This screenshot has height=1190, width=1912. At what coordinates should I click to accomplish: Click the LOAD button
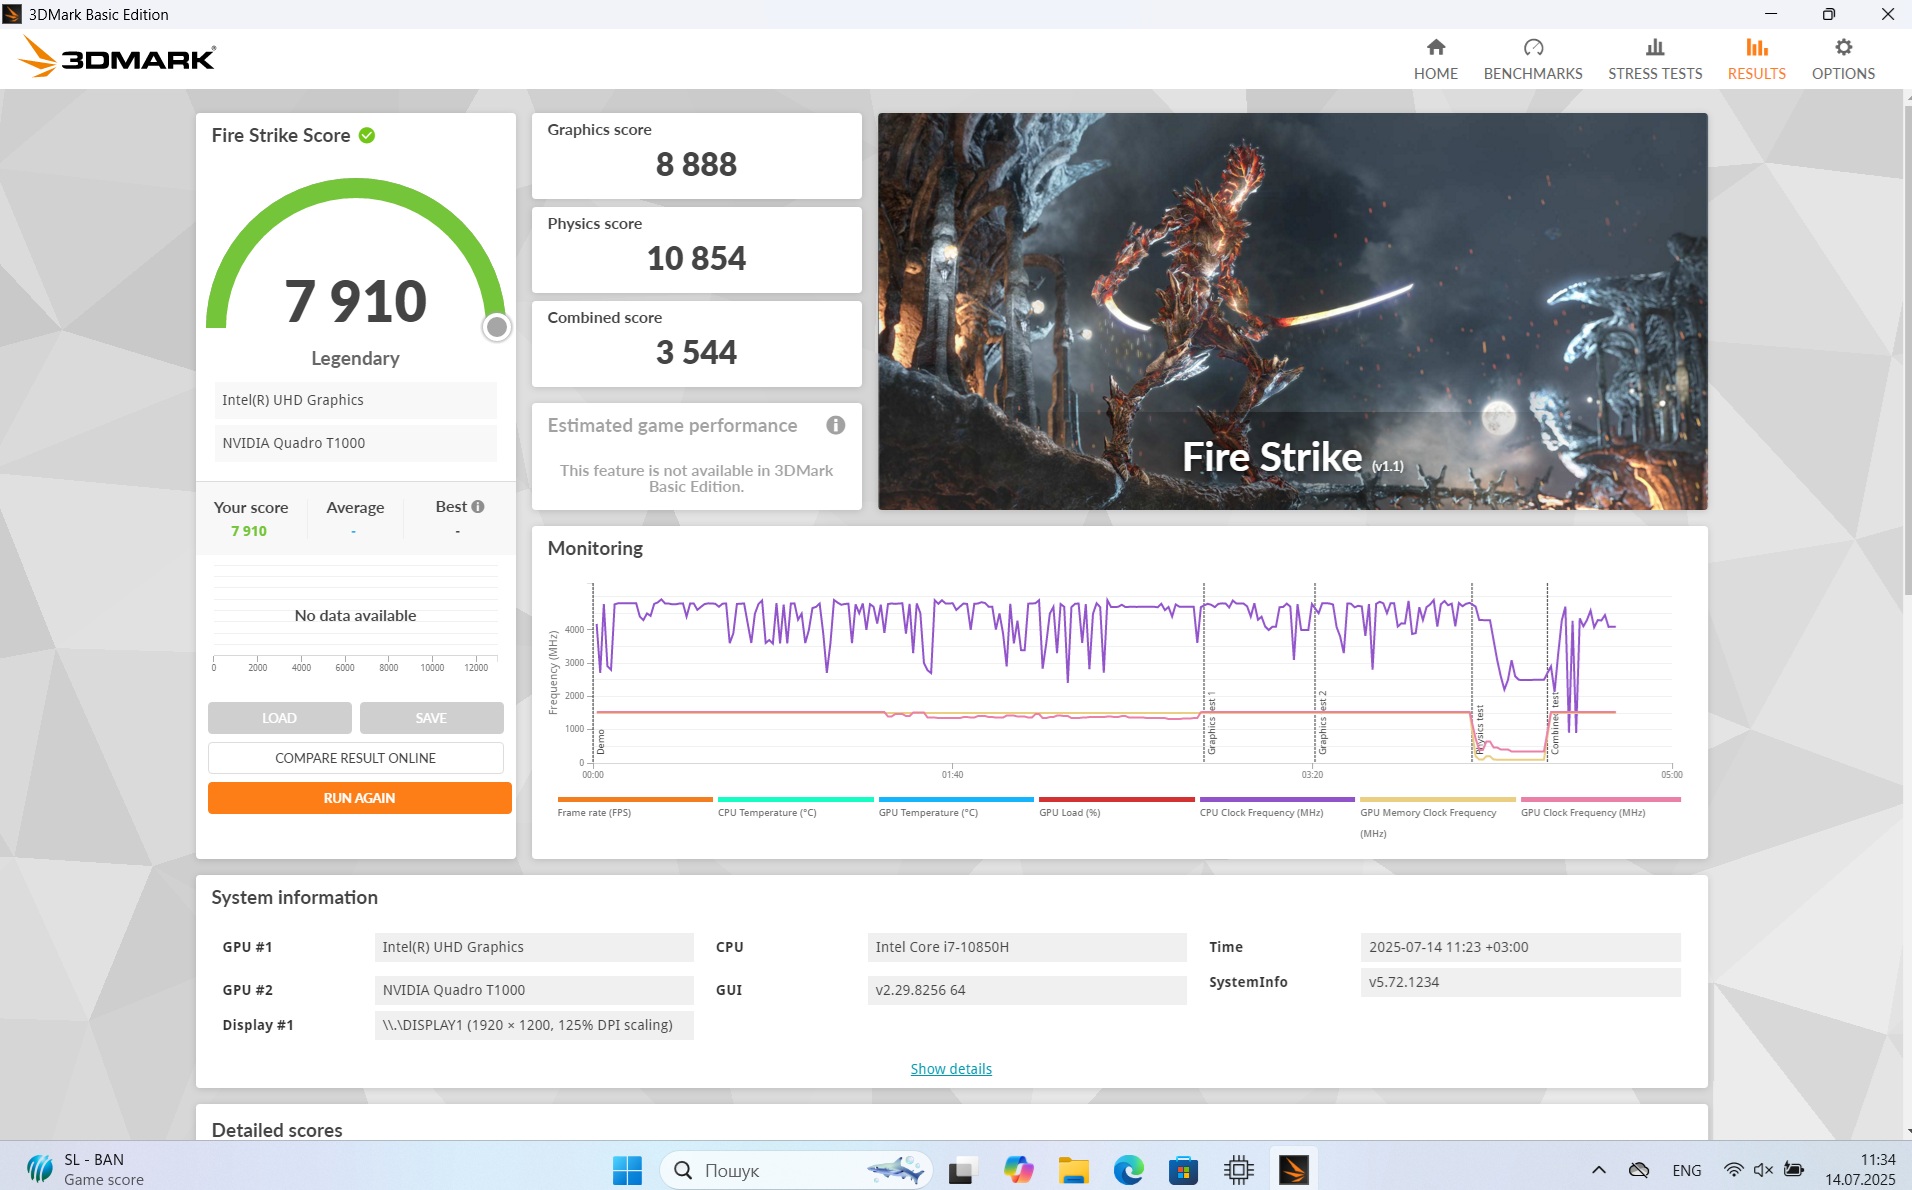(x=279, y=718)
